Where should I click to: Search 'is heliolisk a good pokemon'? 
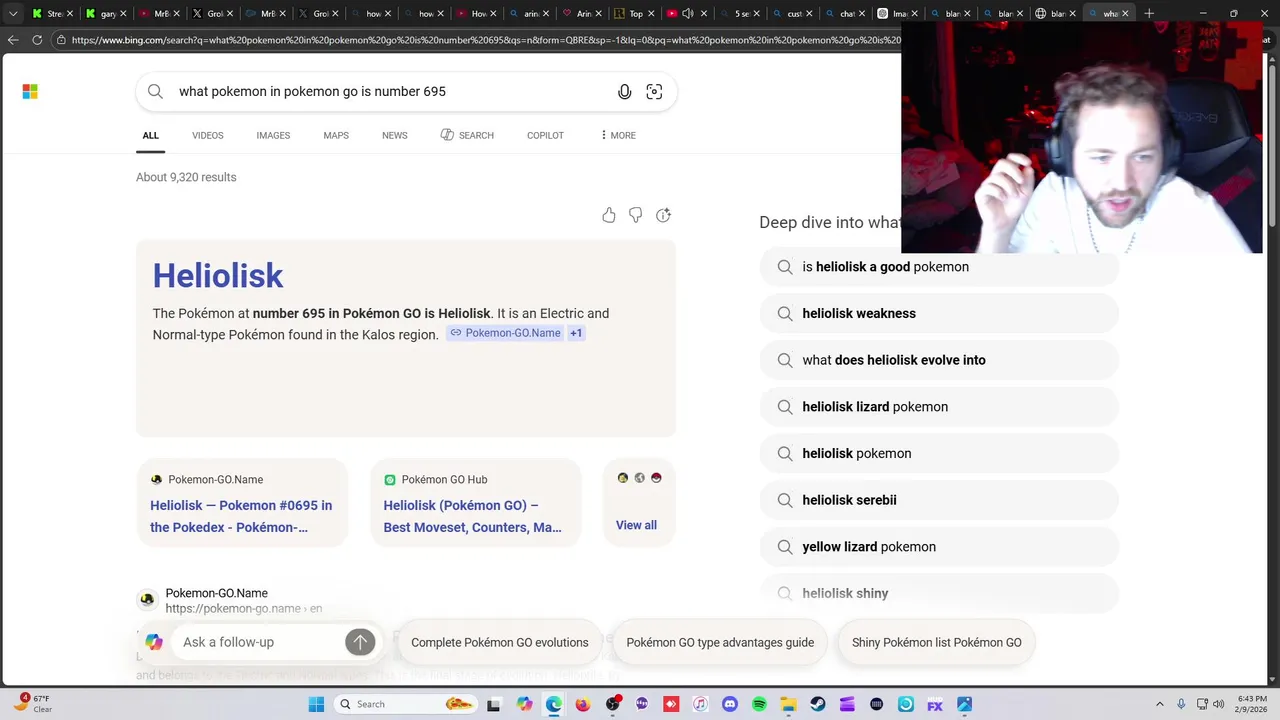tap(939, 267)
